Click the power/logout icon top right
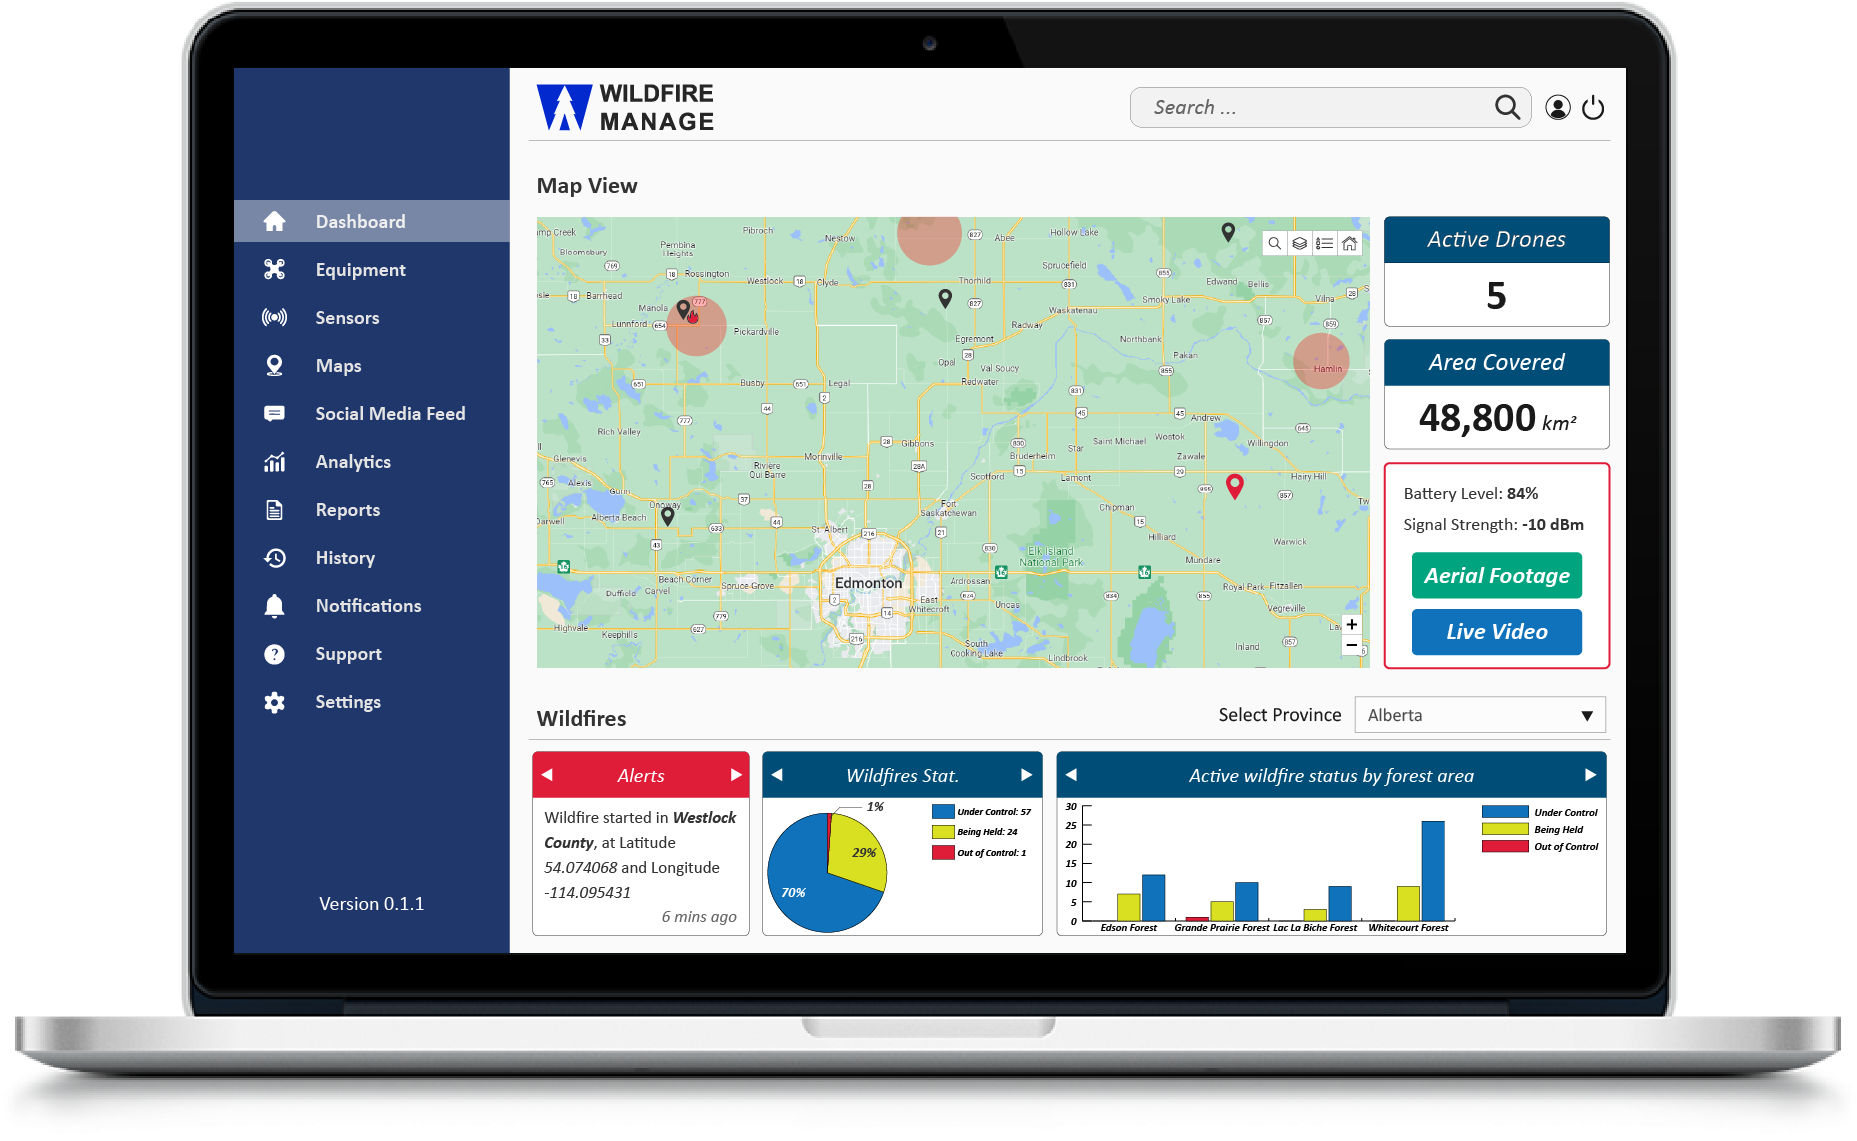Image resolution: width=1857 pixels, height=1141 pixels. [1594, 107]
